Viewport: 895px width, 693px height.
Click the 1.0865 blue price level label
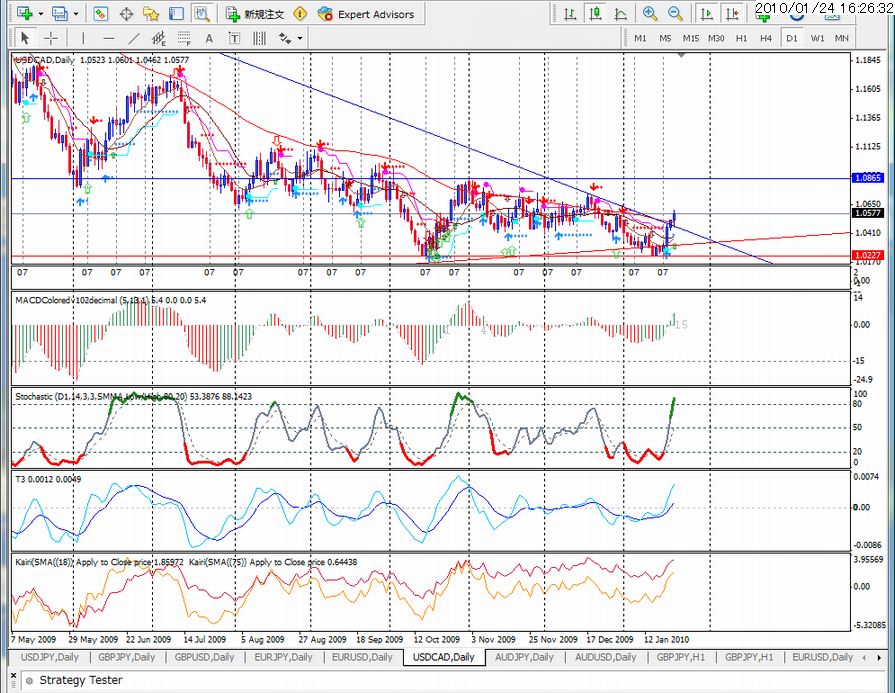(868, 178)
